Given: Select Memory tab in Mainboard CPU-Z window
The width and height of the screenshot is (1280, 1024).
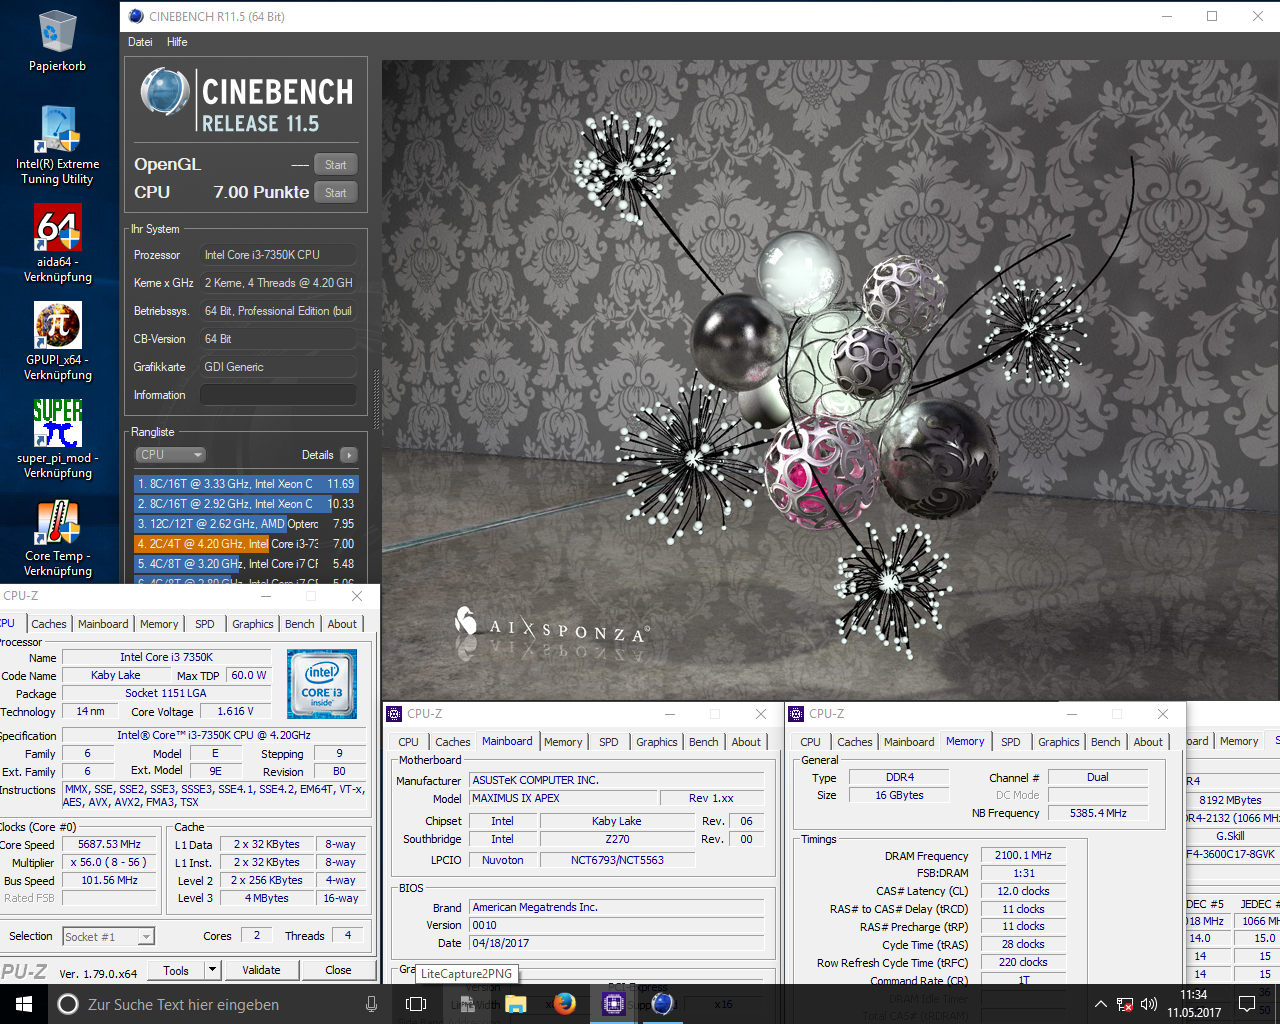Looking at the screenshot, I should 563,742.
